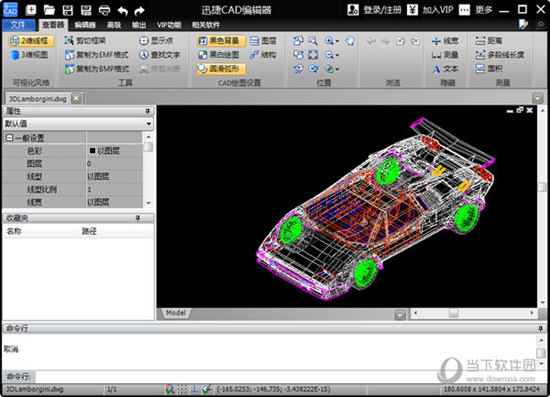Open the layout tab list dropdown arrow
Viewport: 550px width, 397px height.
click(400, 315)
